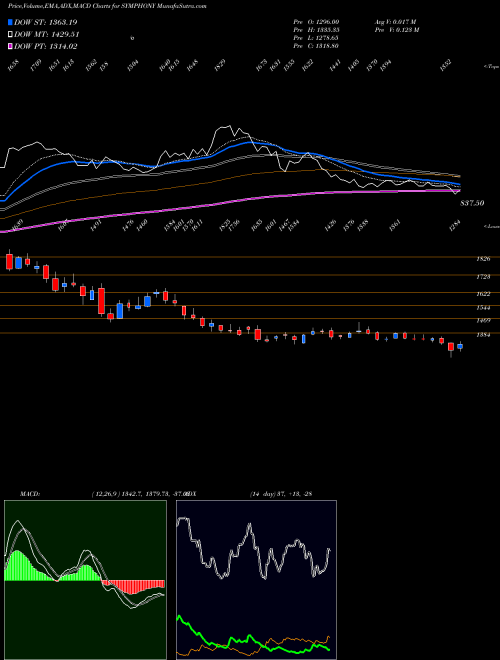The width and height of the screenshot is (500, 660).
Task: Click the magenta DOW PT legend swatch
Action: [10, 47]
